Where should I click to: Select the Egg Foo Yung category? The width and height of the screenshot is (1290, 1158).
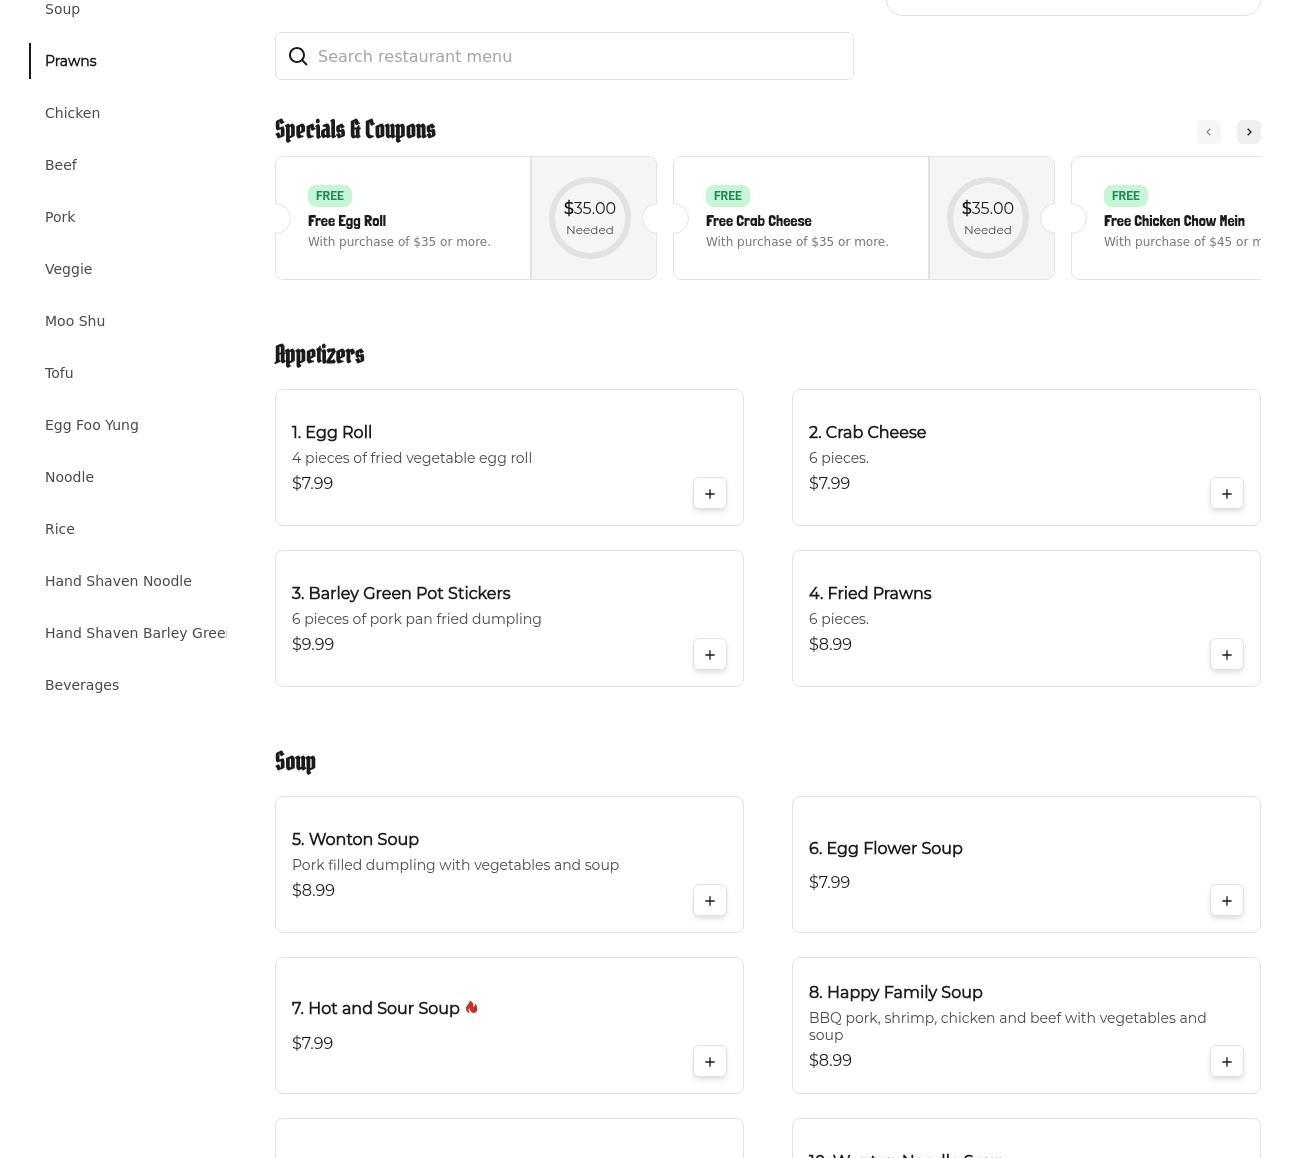click(92, 425)
